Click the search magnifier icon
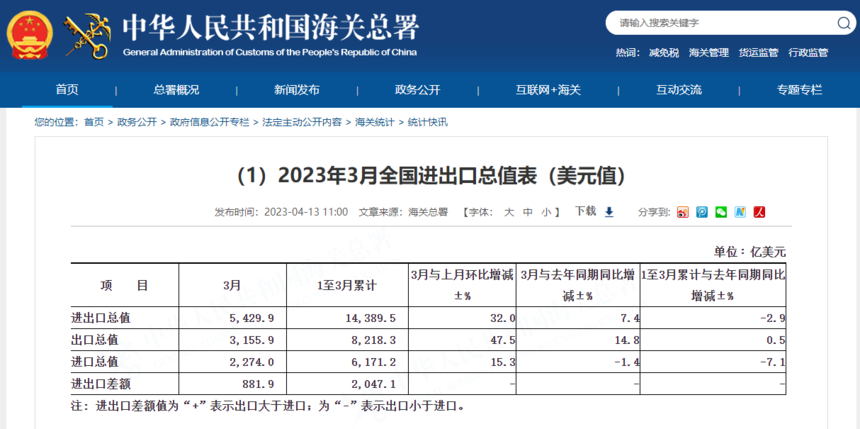860x429 pixels. [843, 23]
